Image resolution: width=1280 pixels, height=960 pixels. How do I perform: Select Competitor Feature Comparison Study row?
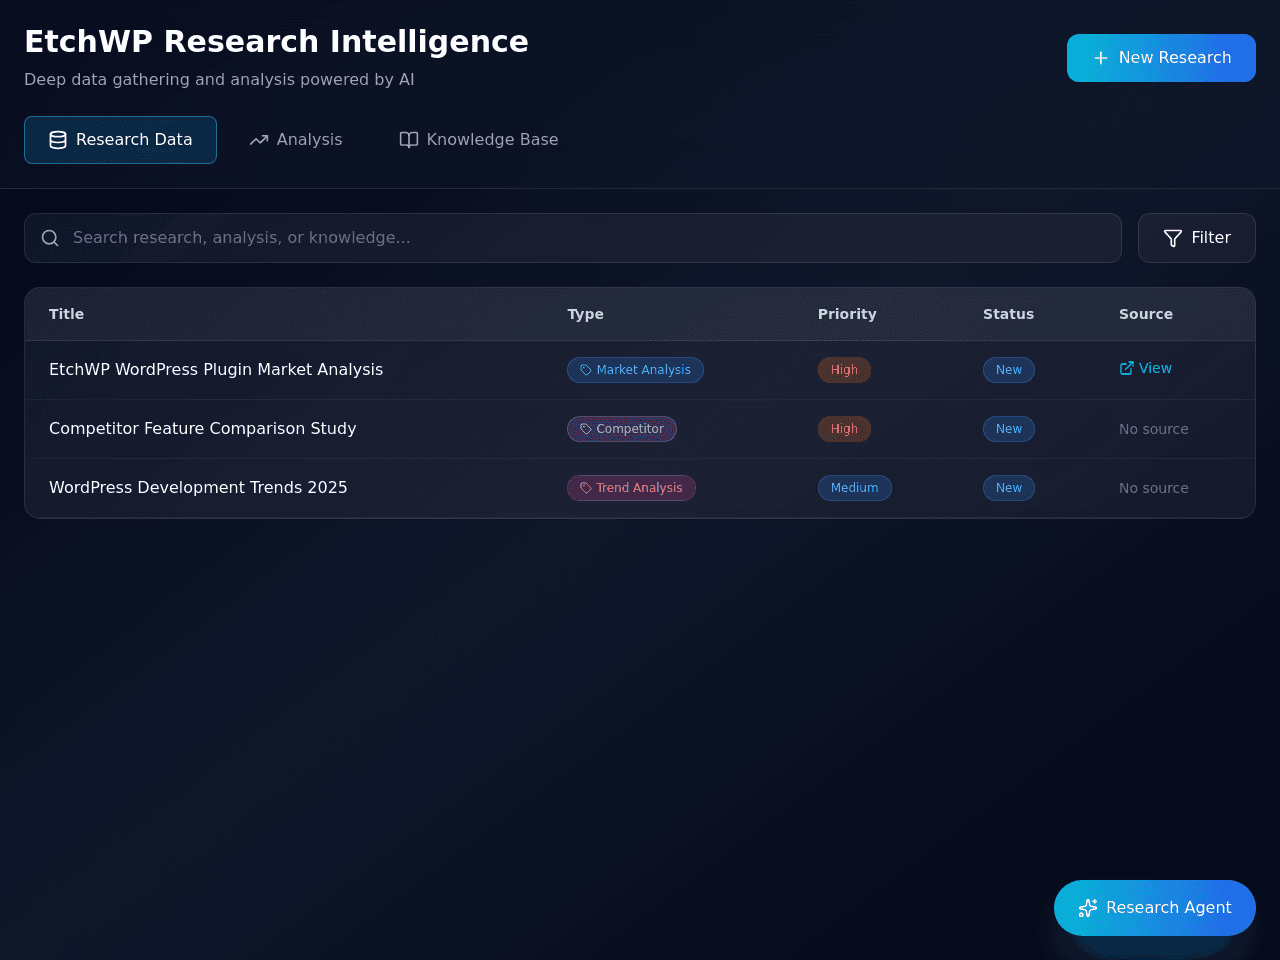[x=640, y=429]
